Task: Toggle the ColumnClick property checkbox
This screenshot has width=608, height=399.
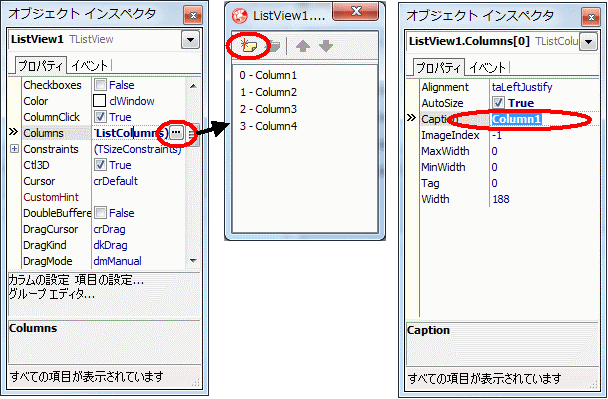Action: click(x=100, y=117)
